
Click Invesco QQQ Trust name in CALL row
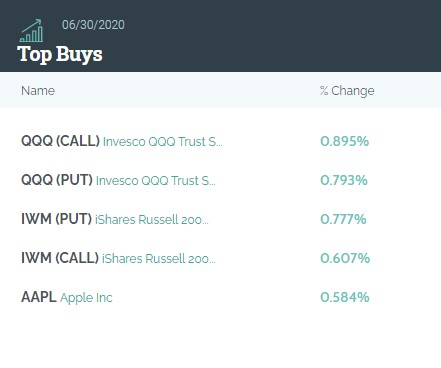[163, 142]
